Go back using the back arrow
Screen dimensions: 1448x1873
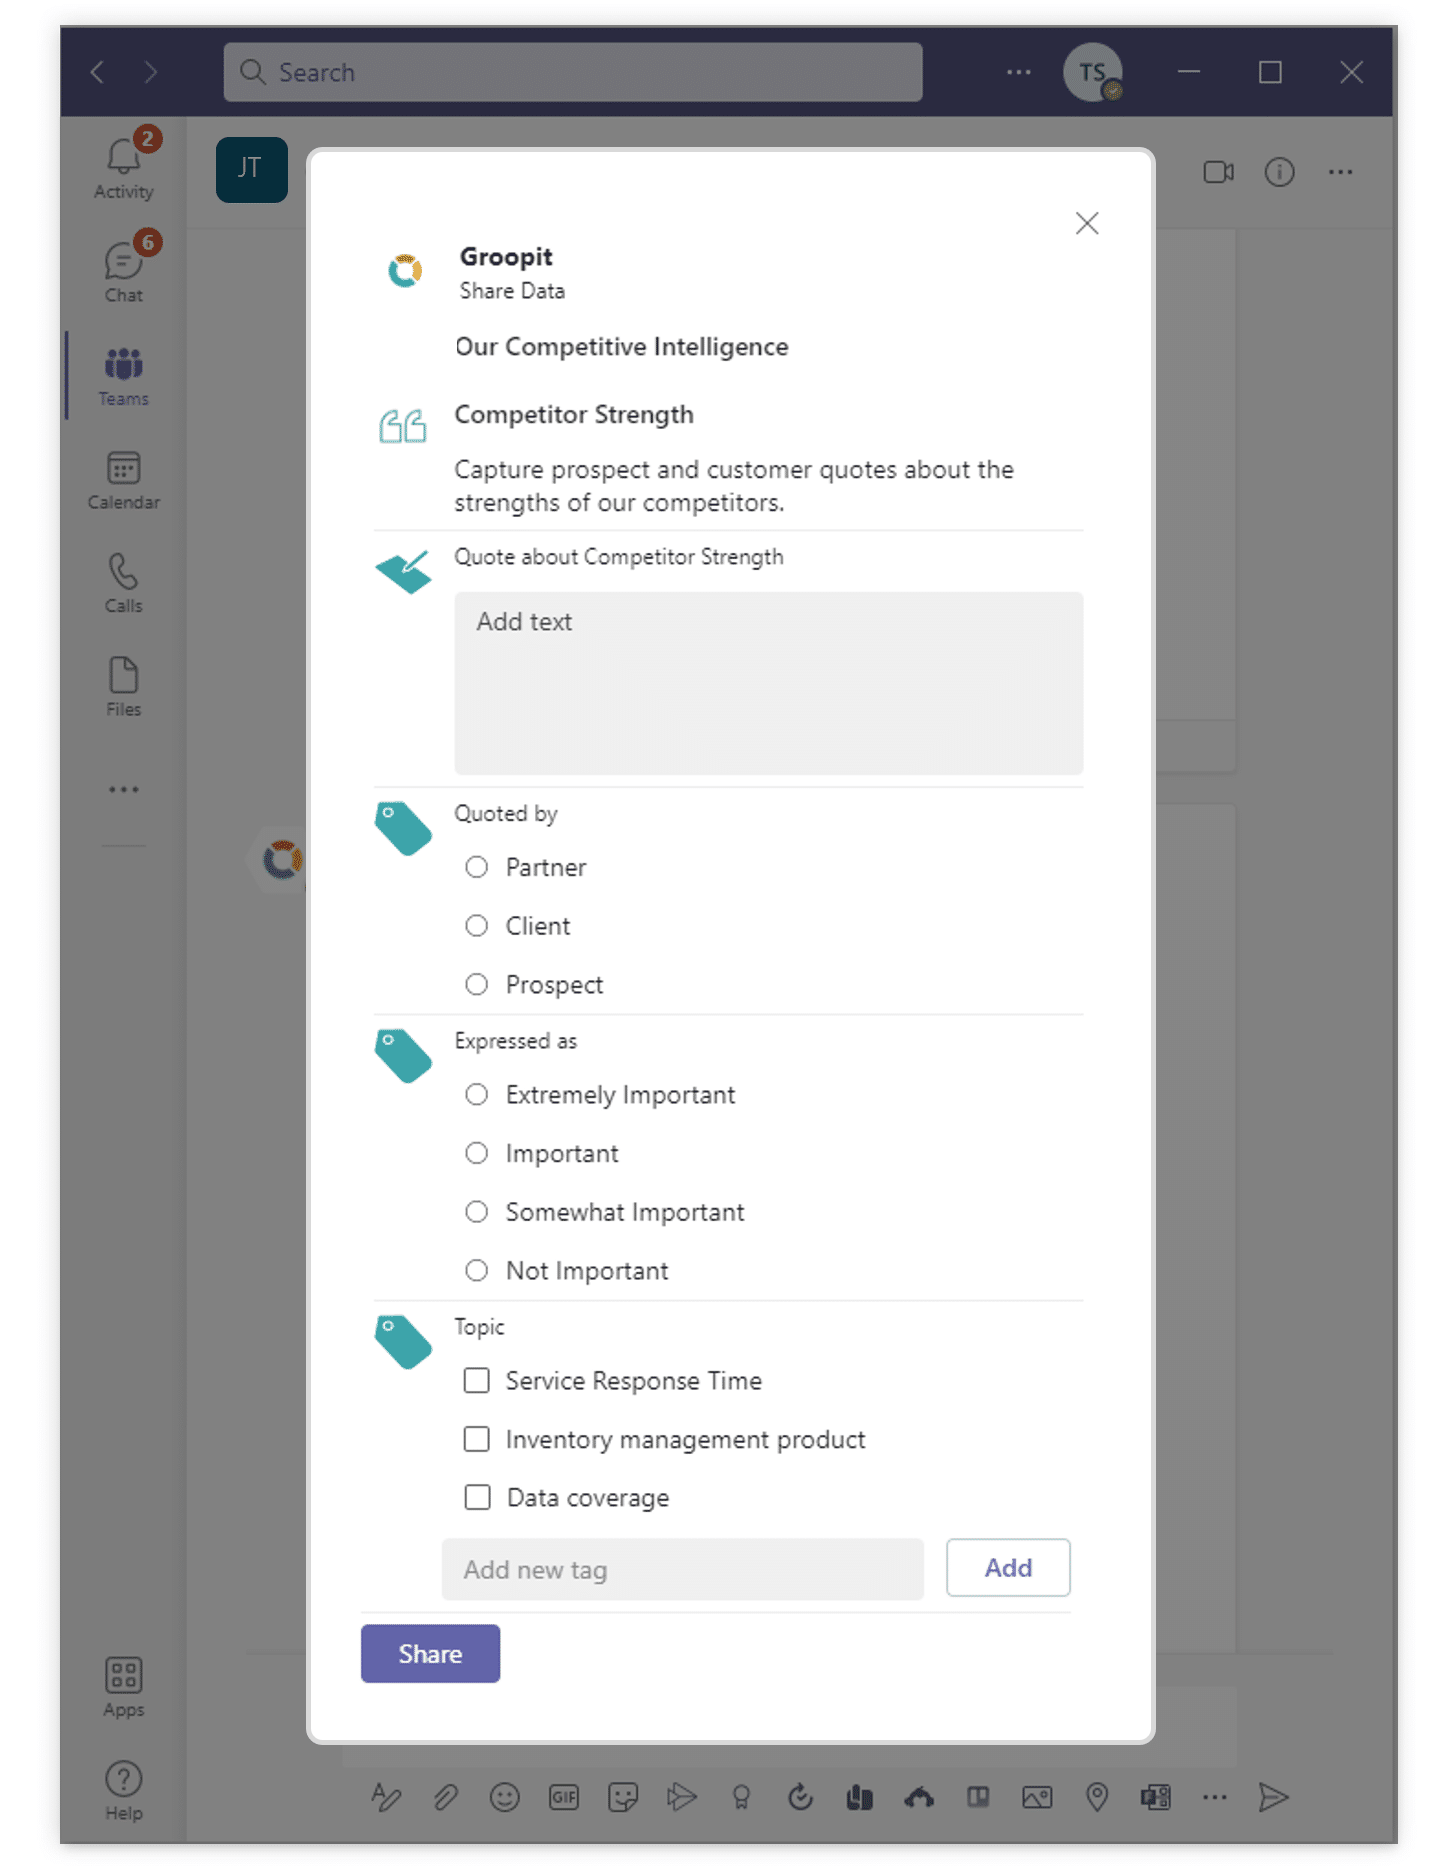[97, 72]
